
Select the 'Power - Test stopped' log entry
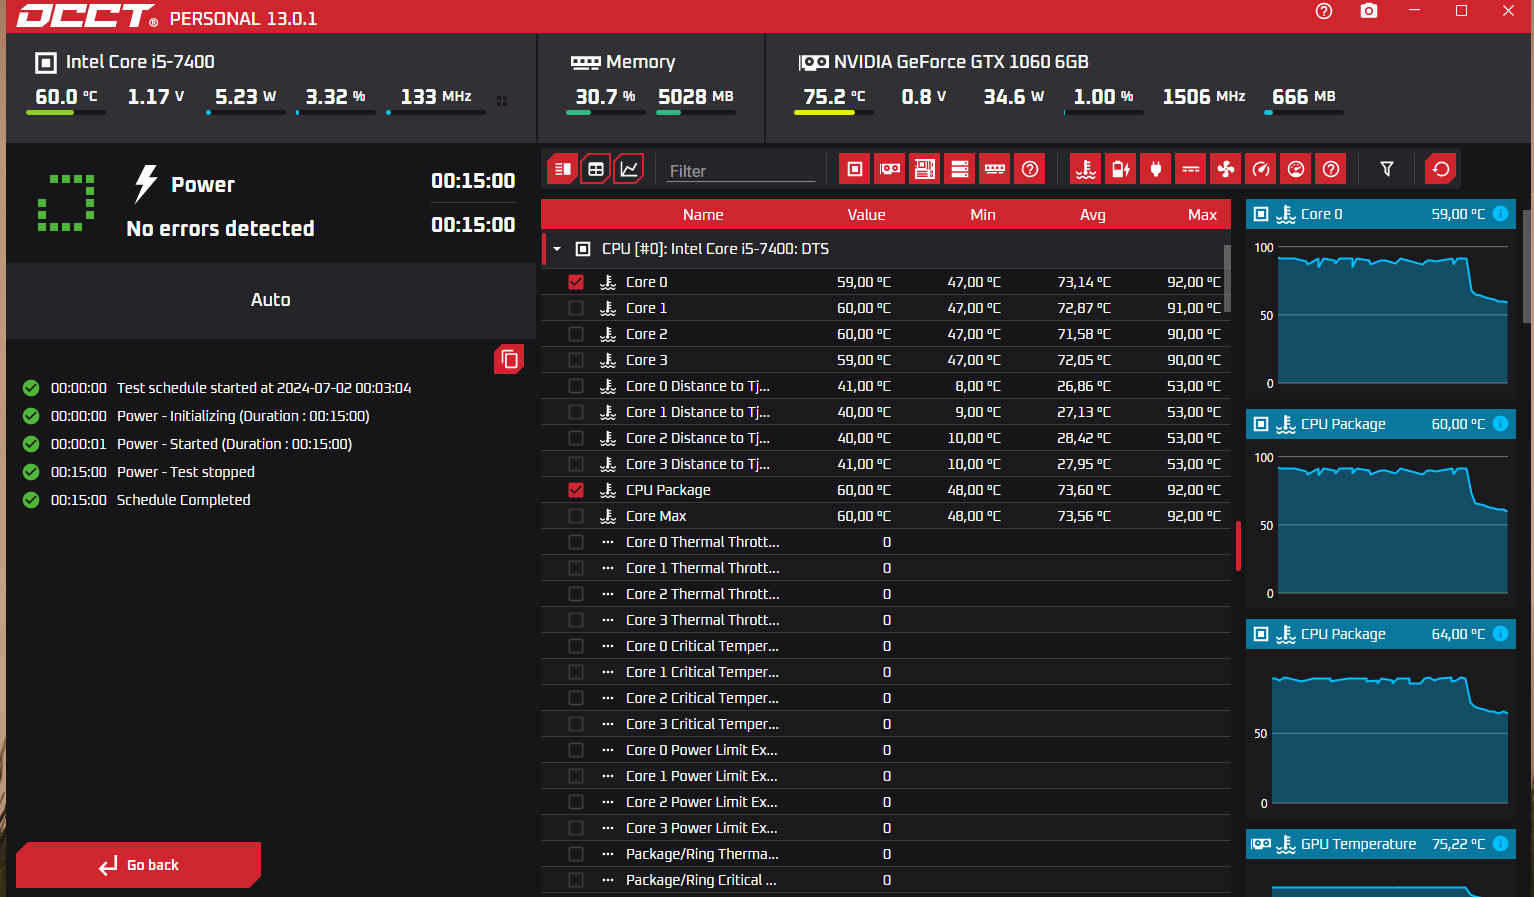pos(186,472)
